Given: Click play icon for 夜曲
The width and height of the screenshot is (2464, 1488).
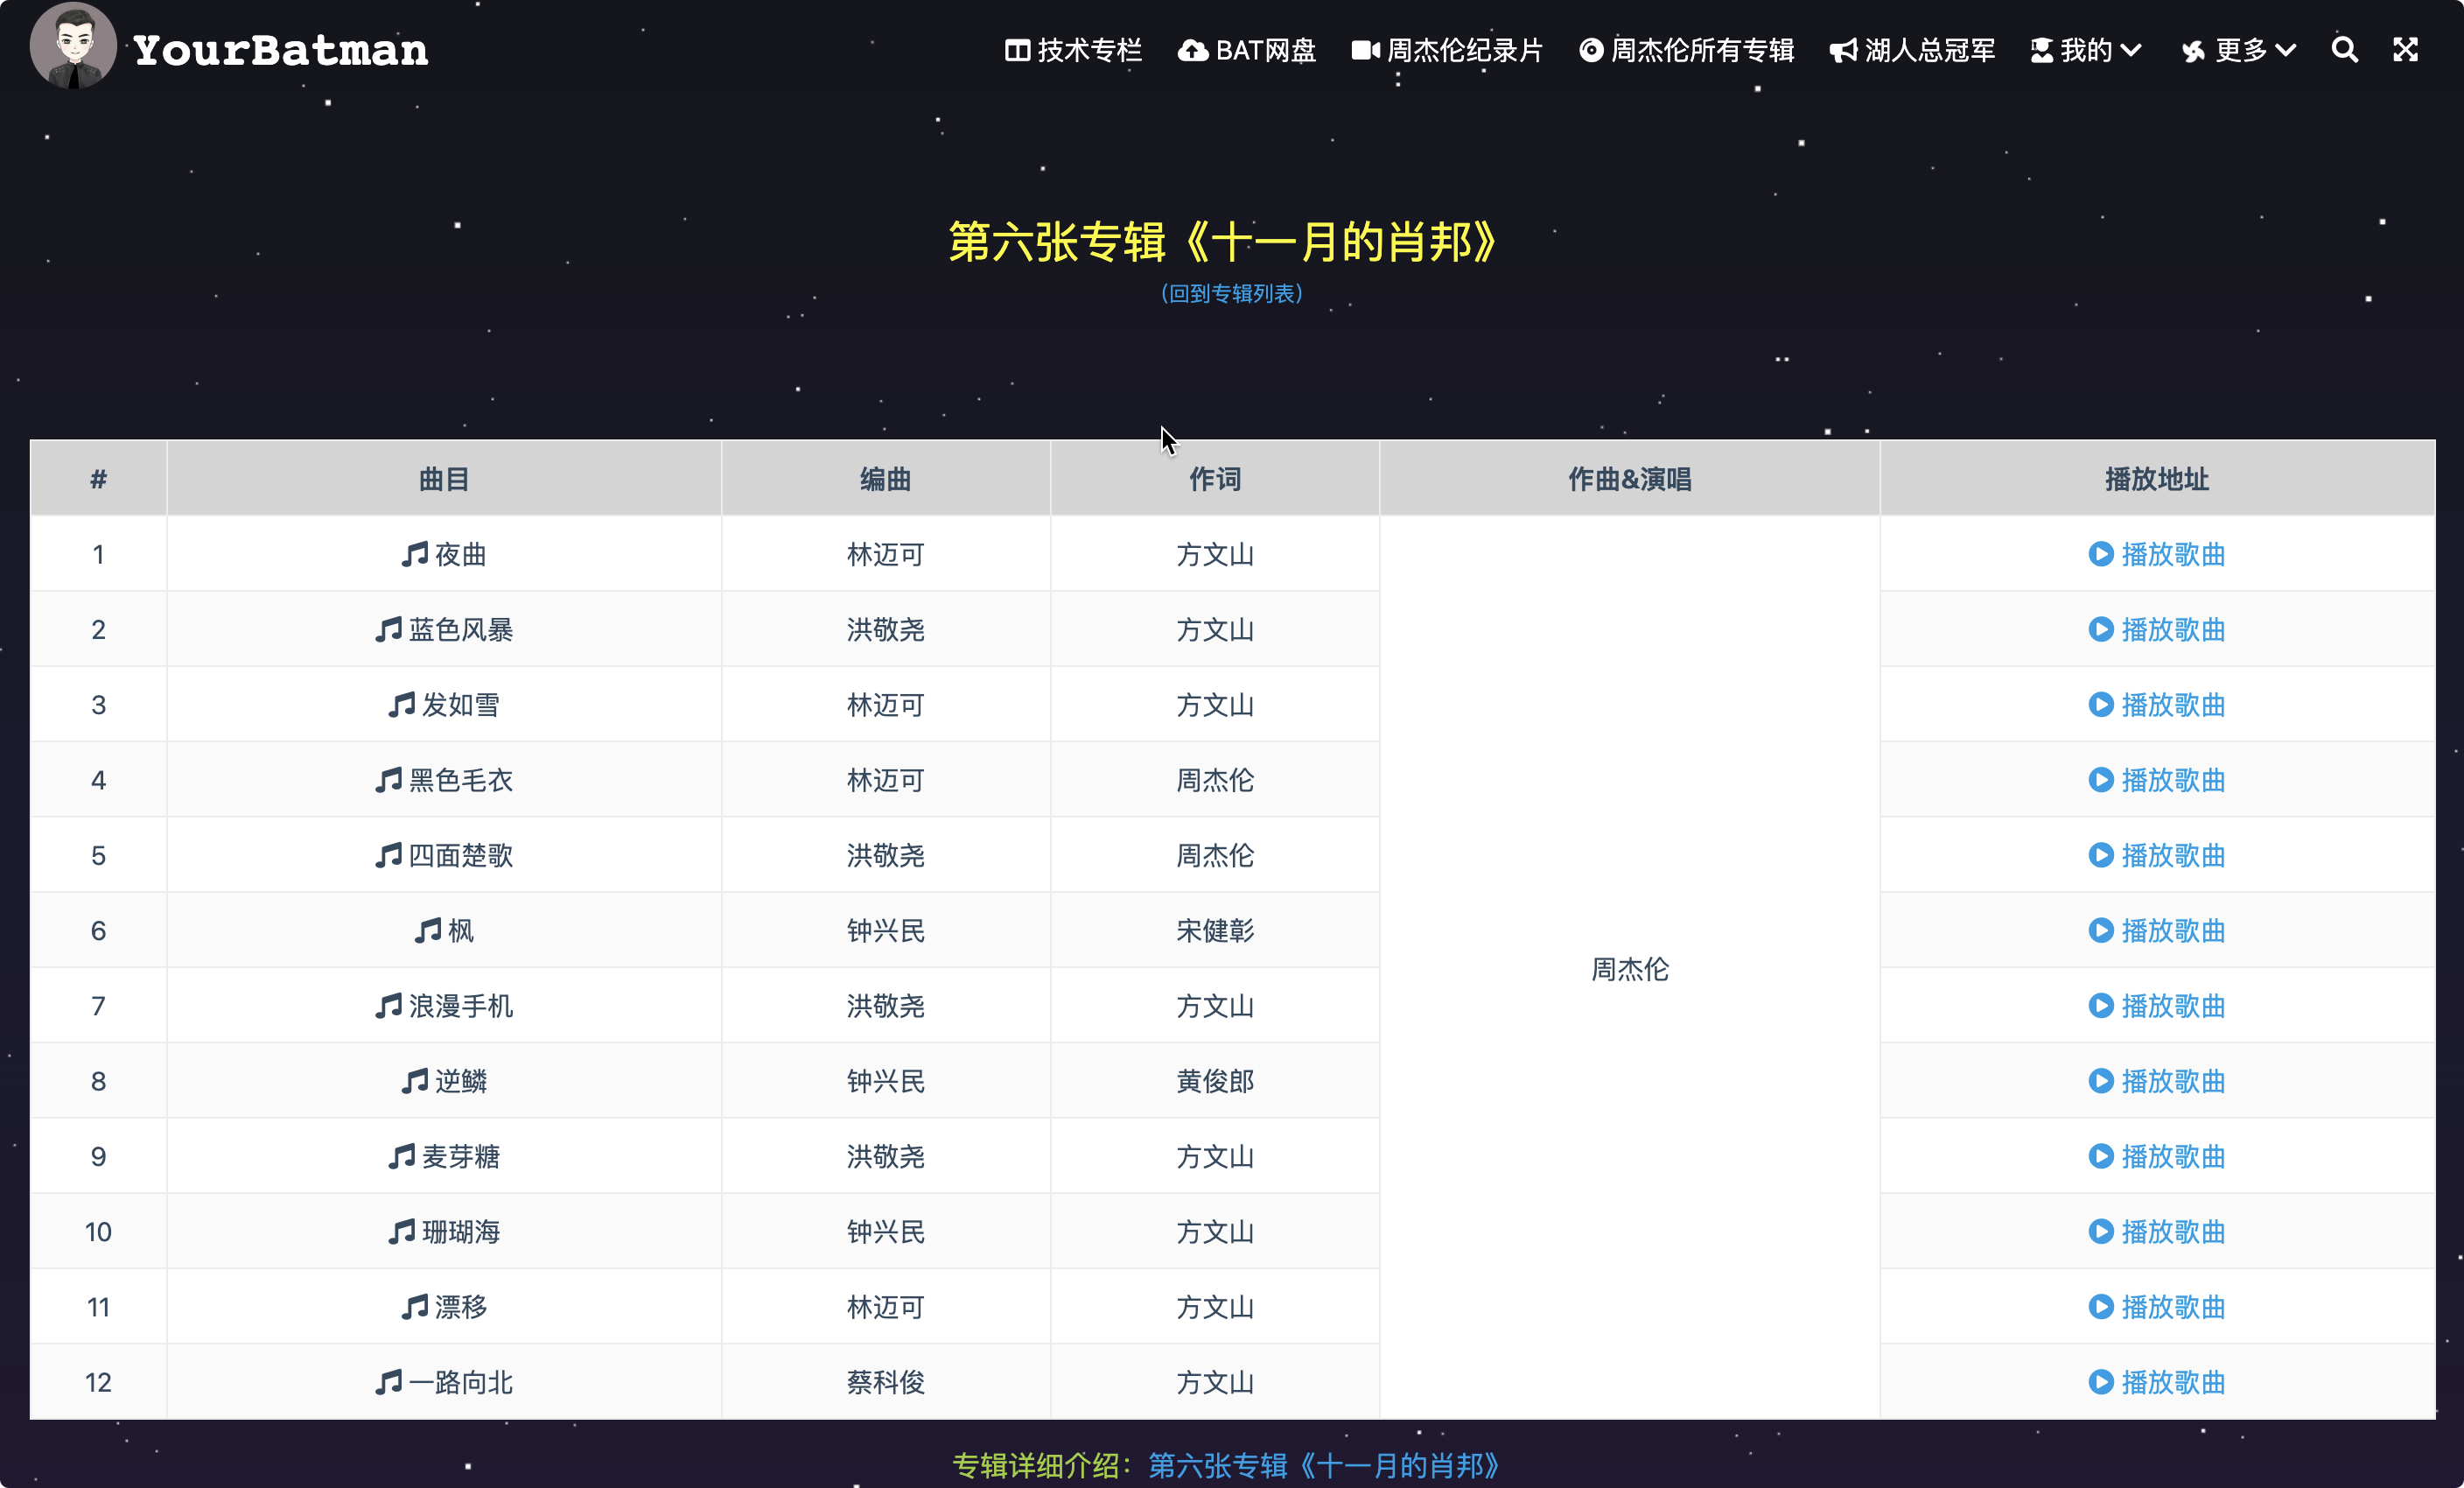Looking at the screenshot, I should pos(2100,554).
